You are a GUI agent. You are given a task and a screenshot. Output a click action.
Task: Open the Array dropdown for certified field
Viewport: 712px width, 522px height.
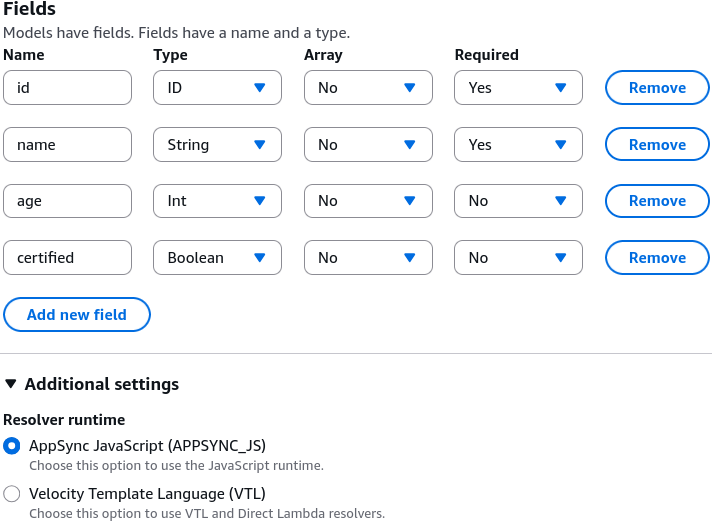tap(368, 258)
